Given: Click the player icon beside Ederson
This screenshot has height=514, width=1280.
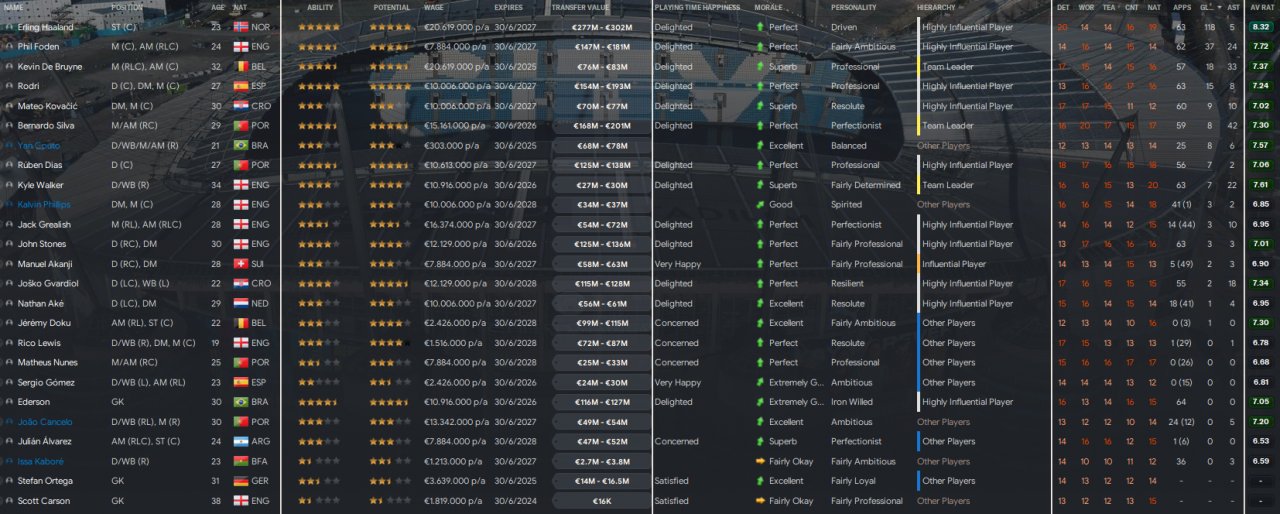Looking at the screenshot, I should click(9, 402).
